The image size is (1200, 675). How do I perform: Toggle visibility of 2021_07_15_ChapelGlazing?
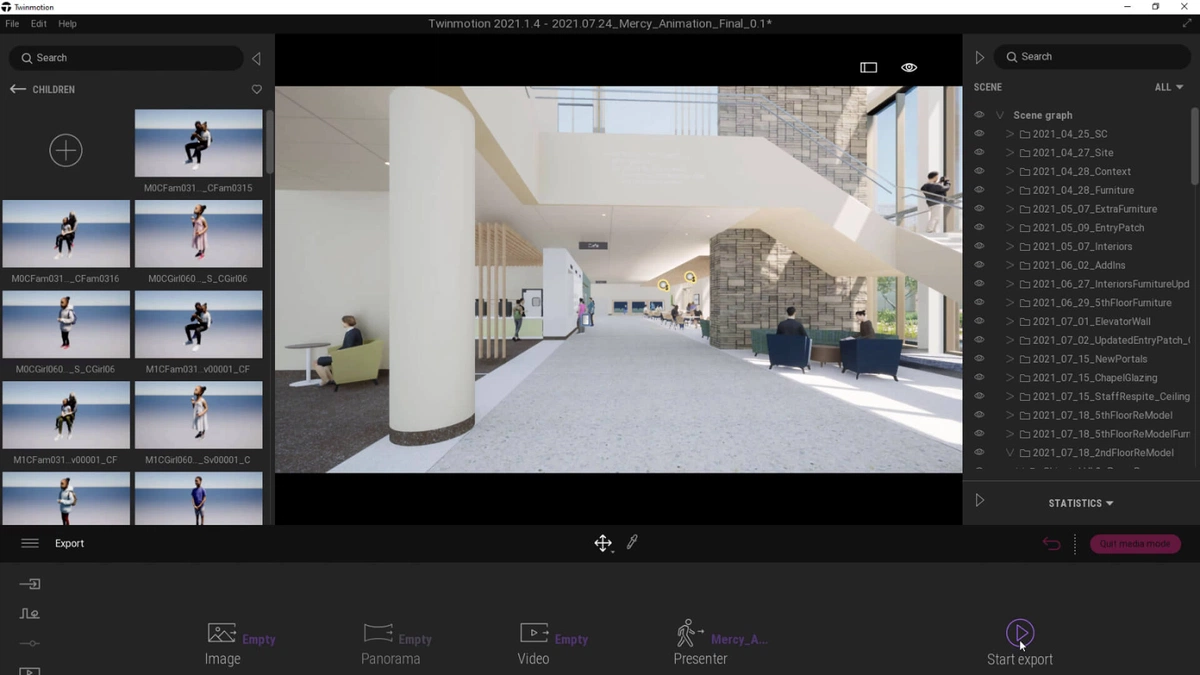coord(979,377)
